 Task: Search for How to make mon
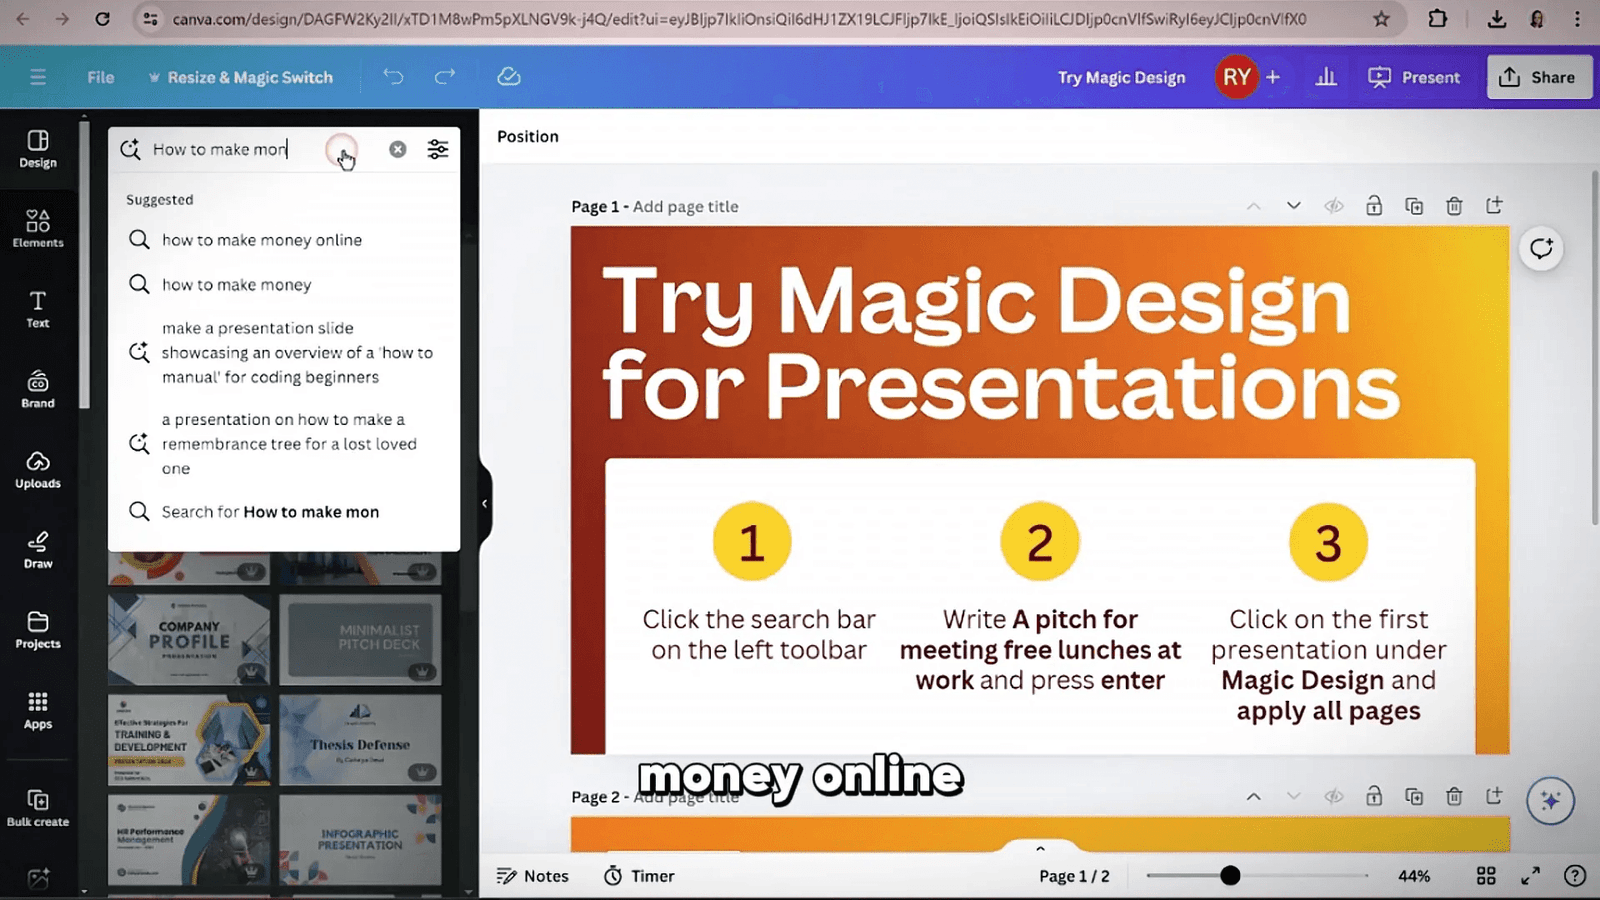click(x=284, y=512)
